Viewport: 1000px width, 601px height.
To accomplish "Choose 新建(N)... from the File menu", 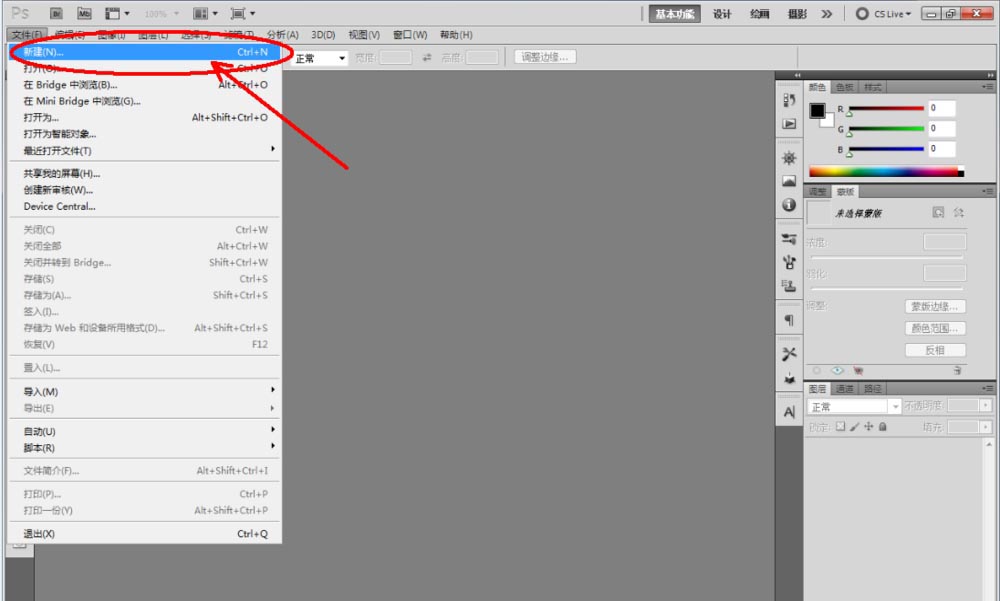I will tap(144, 52).
